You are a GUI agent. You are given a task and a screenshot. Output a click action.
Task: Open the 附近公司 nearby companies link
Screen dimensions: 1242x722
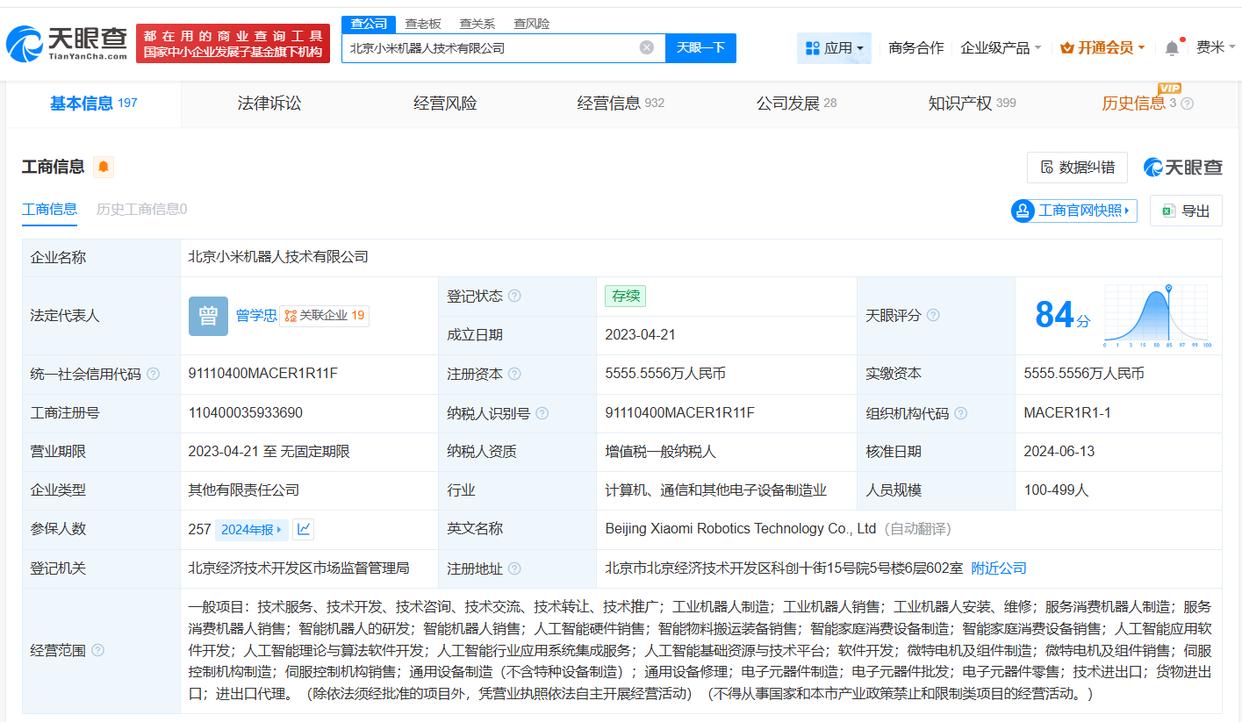998,568
